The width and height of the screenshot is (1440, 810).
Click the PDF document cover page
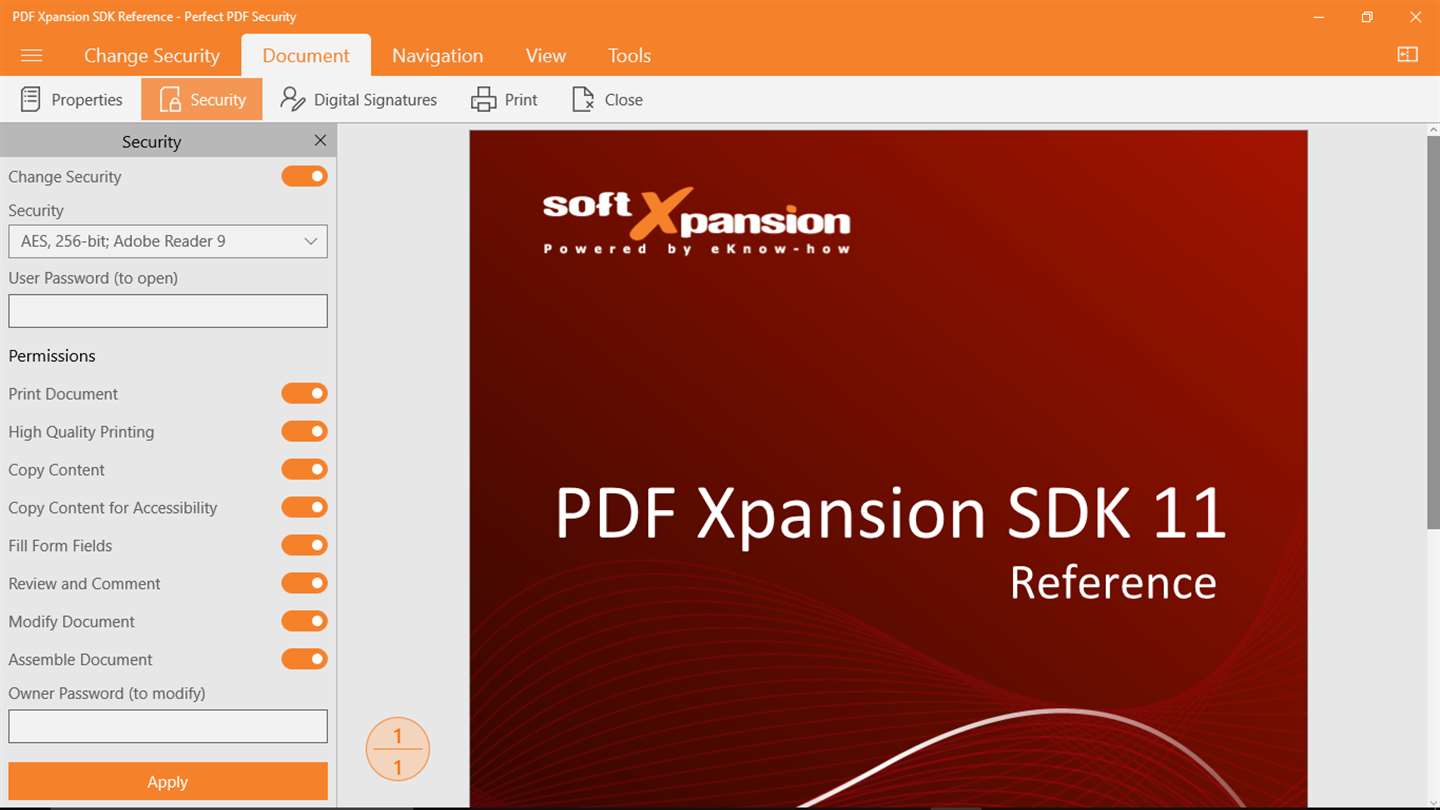point(888,468)
